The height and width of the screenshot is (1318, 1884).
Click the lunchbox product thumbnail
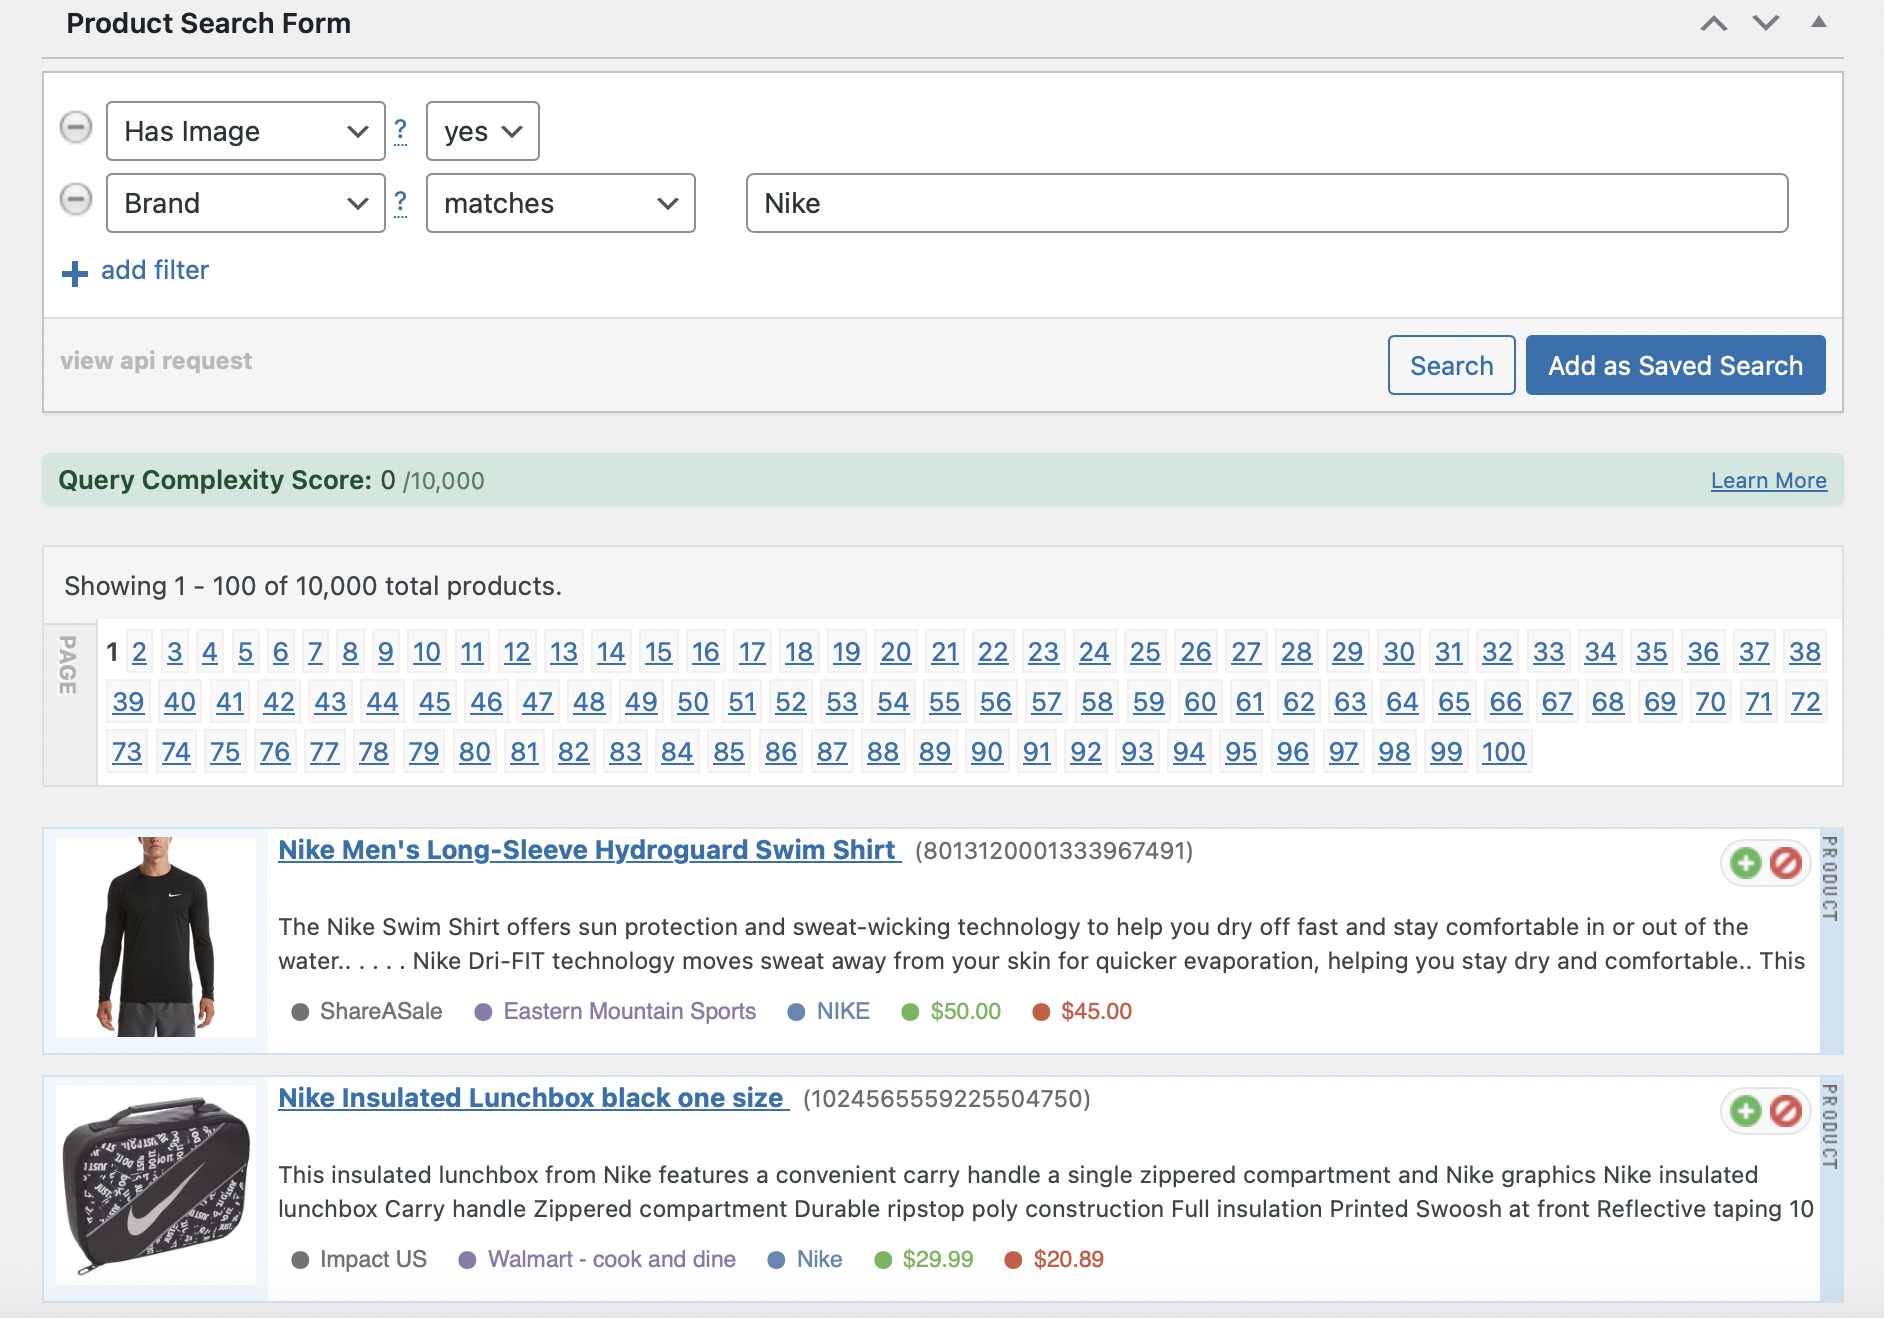coord(156,1185)
